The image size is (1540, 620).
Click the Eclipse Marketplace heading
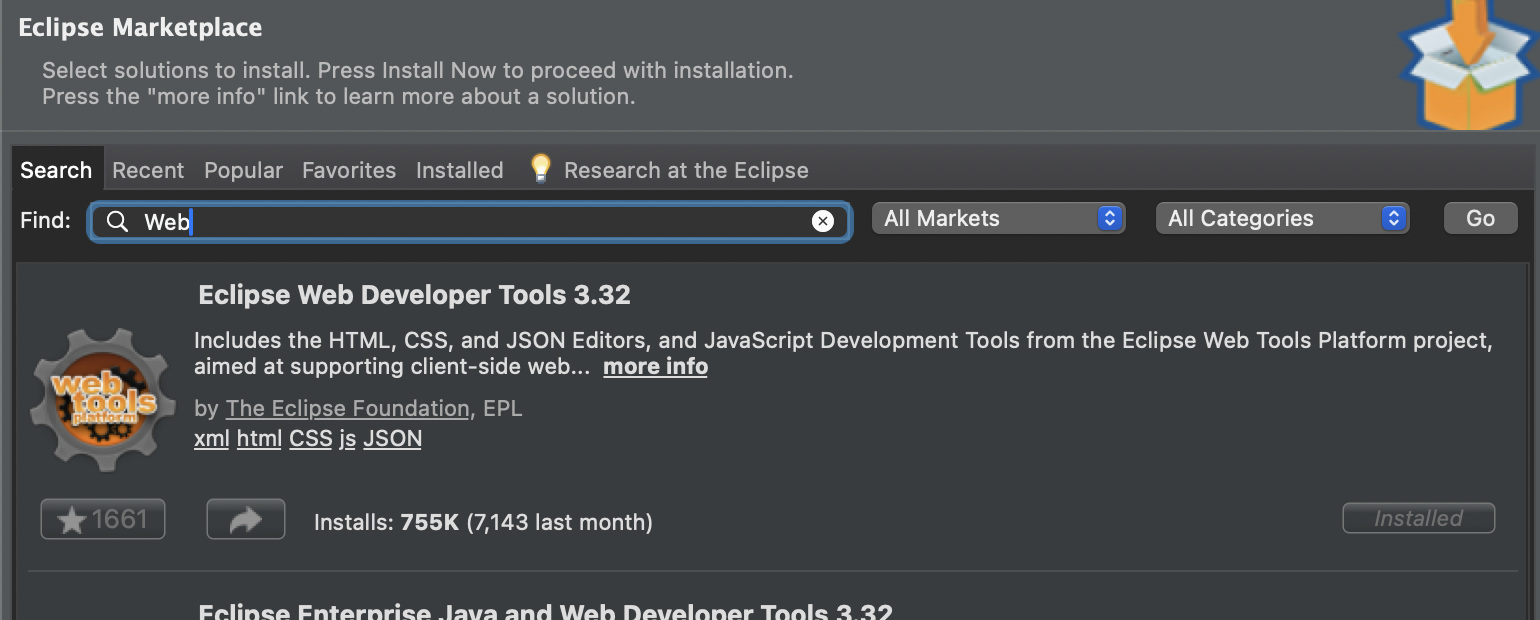pyautogui.click(x=140, y=28)
